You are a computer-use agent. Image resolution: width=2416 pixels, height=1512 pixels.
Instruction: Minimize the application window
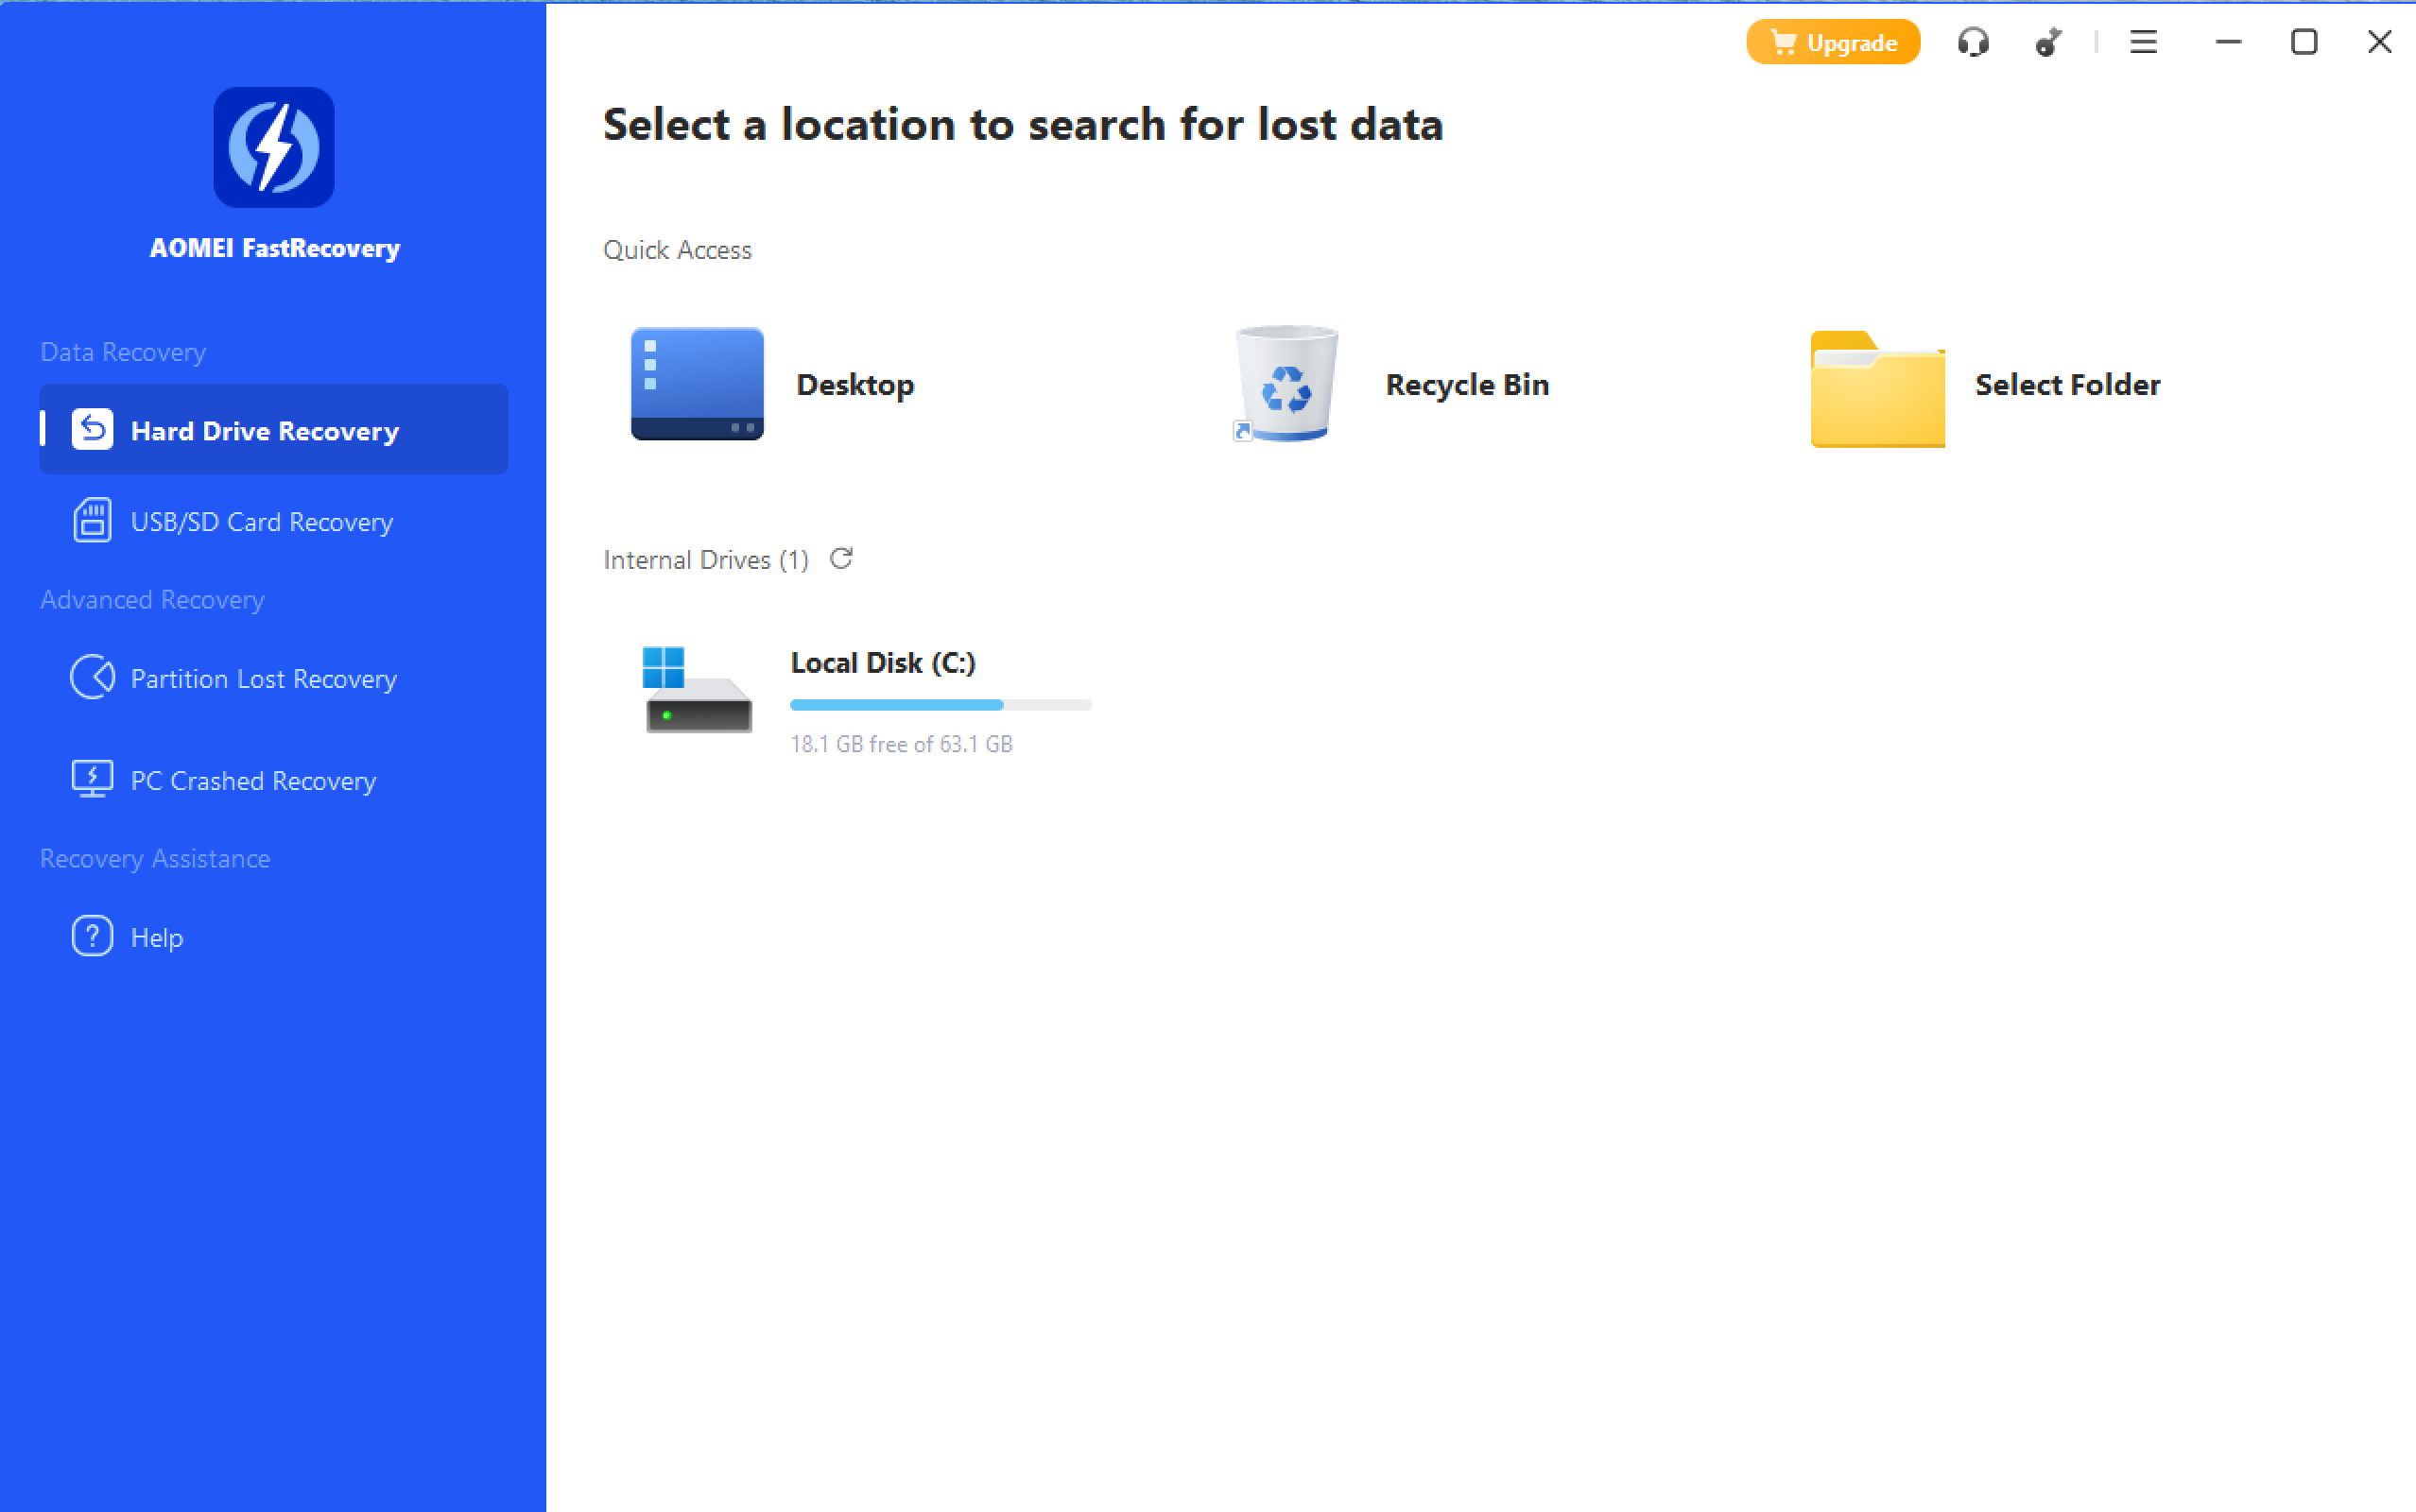click(2229, 42)
